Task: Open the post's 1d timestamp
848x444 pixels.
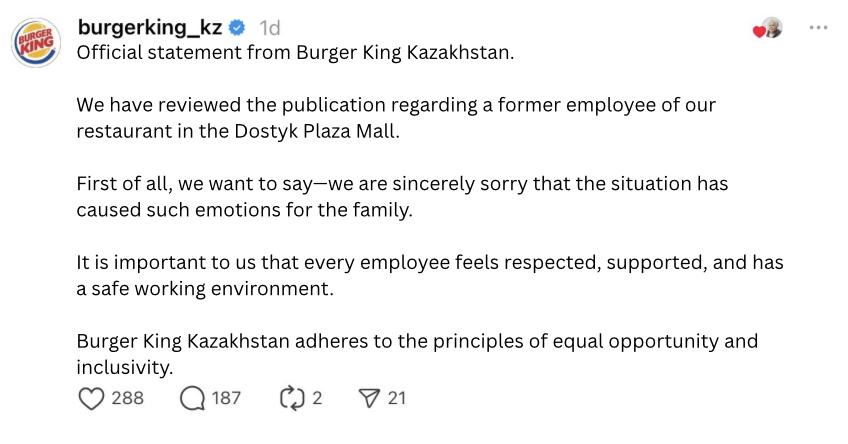Action: coord(270,27)
